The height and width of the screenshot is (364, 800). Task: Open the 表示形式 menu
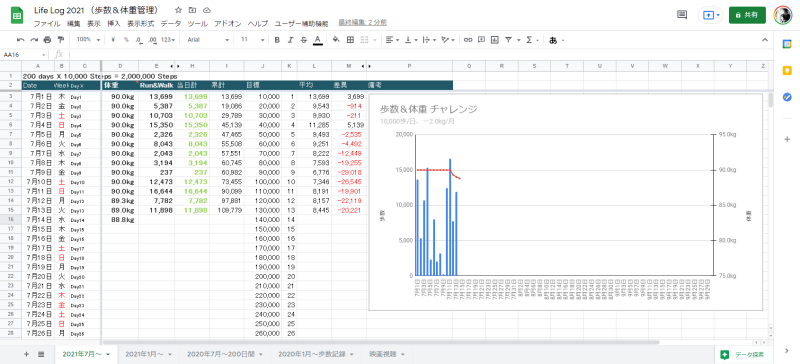click(140, 23)
